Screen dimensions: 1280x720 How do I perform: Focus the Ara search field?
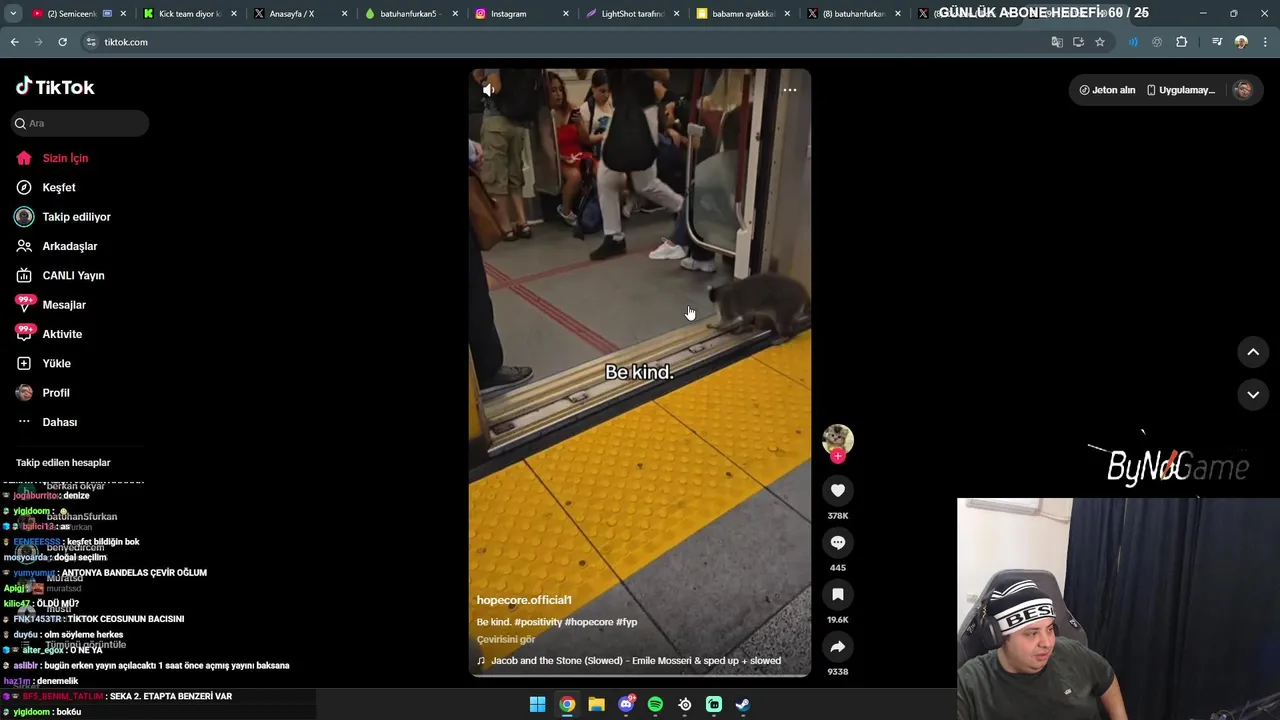80,123
